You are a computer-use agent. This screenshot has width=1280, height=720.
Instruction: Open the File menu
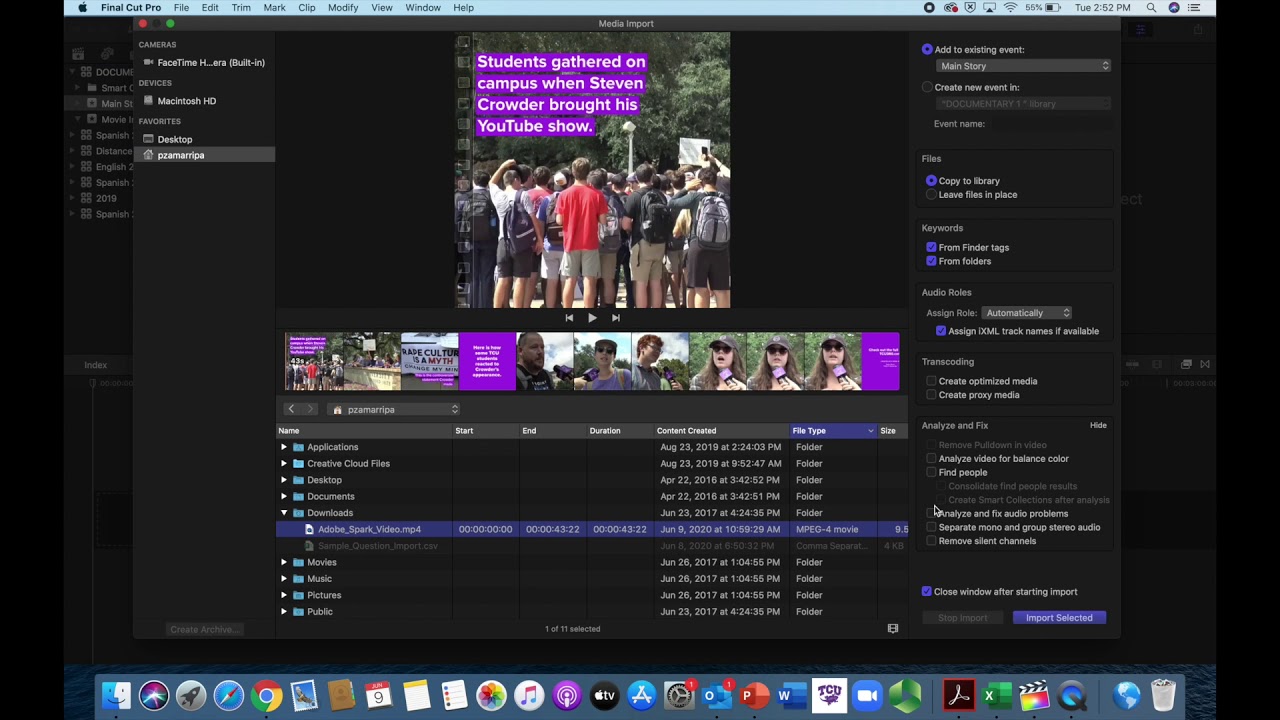pos(181,8)
